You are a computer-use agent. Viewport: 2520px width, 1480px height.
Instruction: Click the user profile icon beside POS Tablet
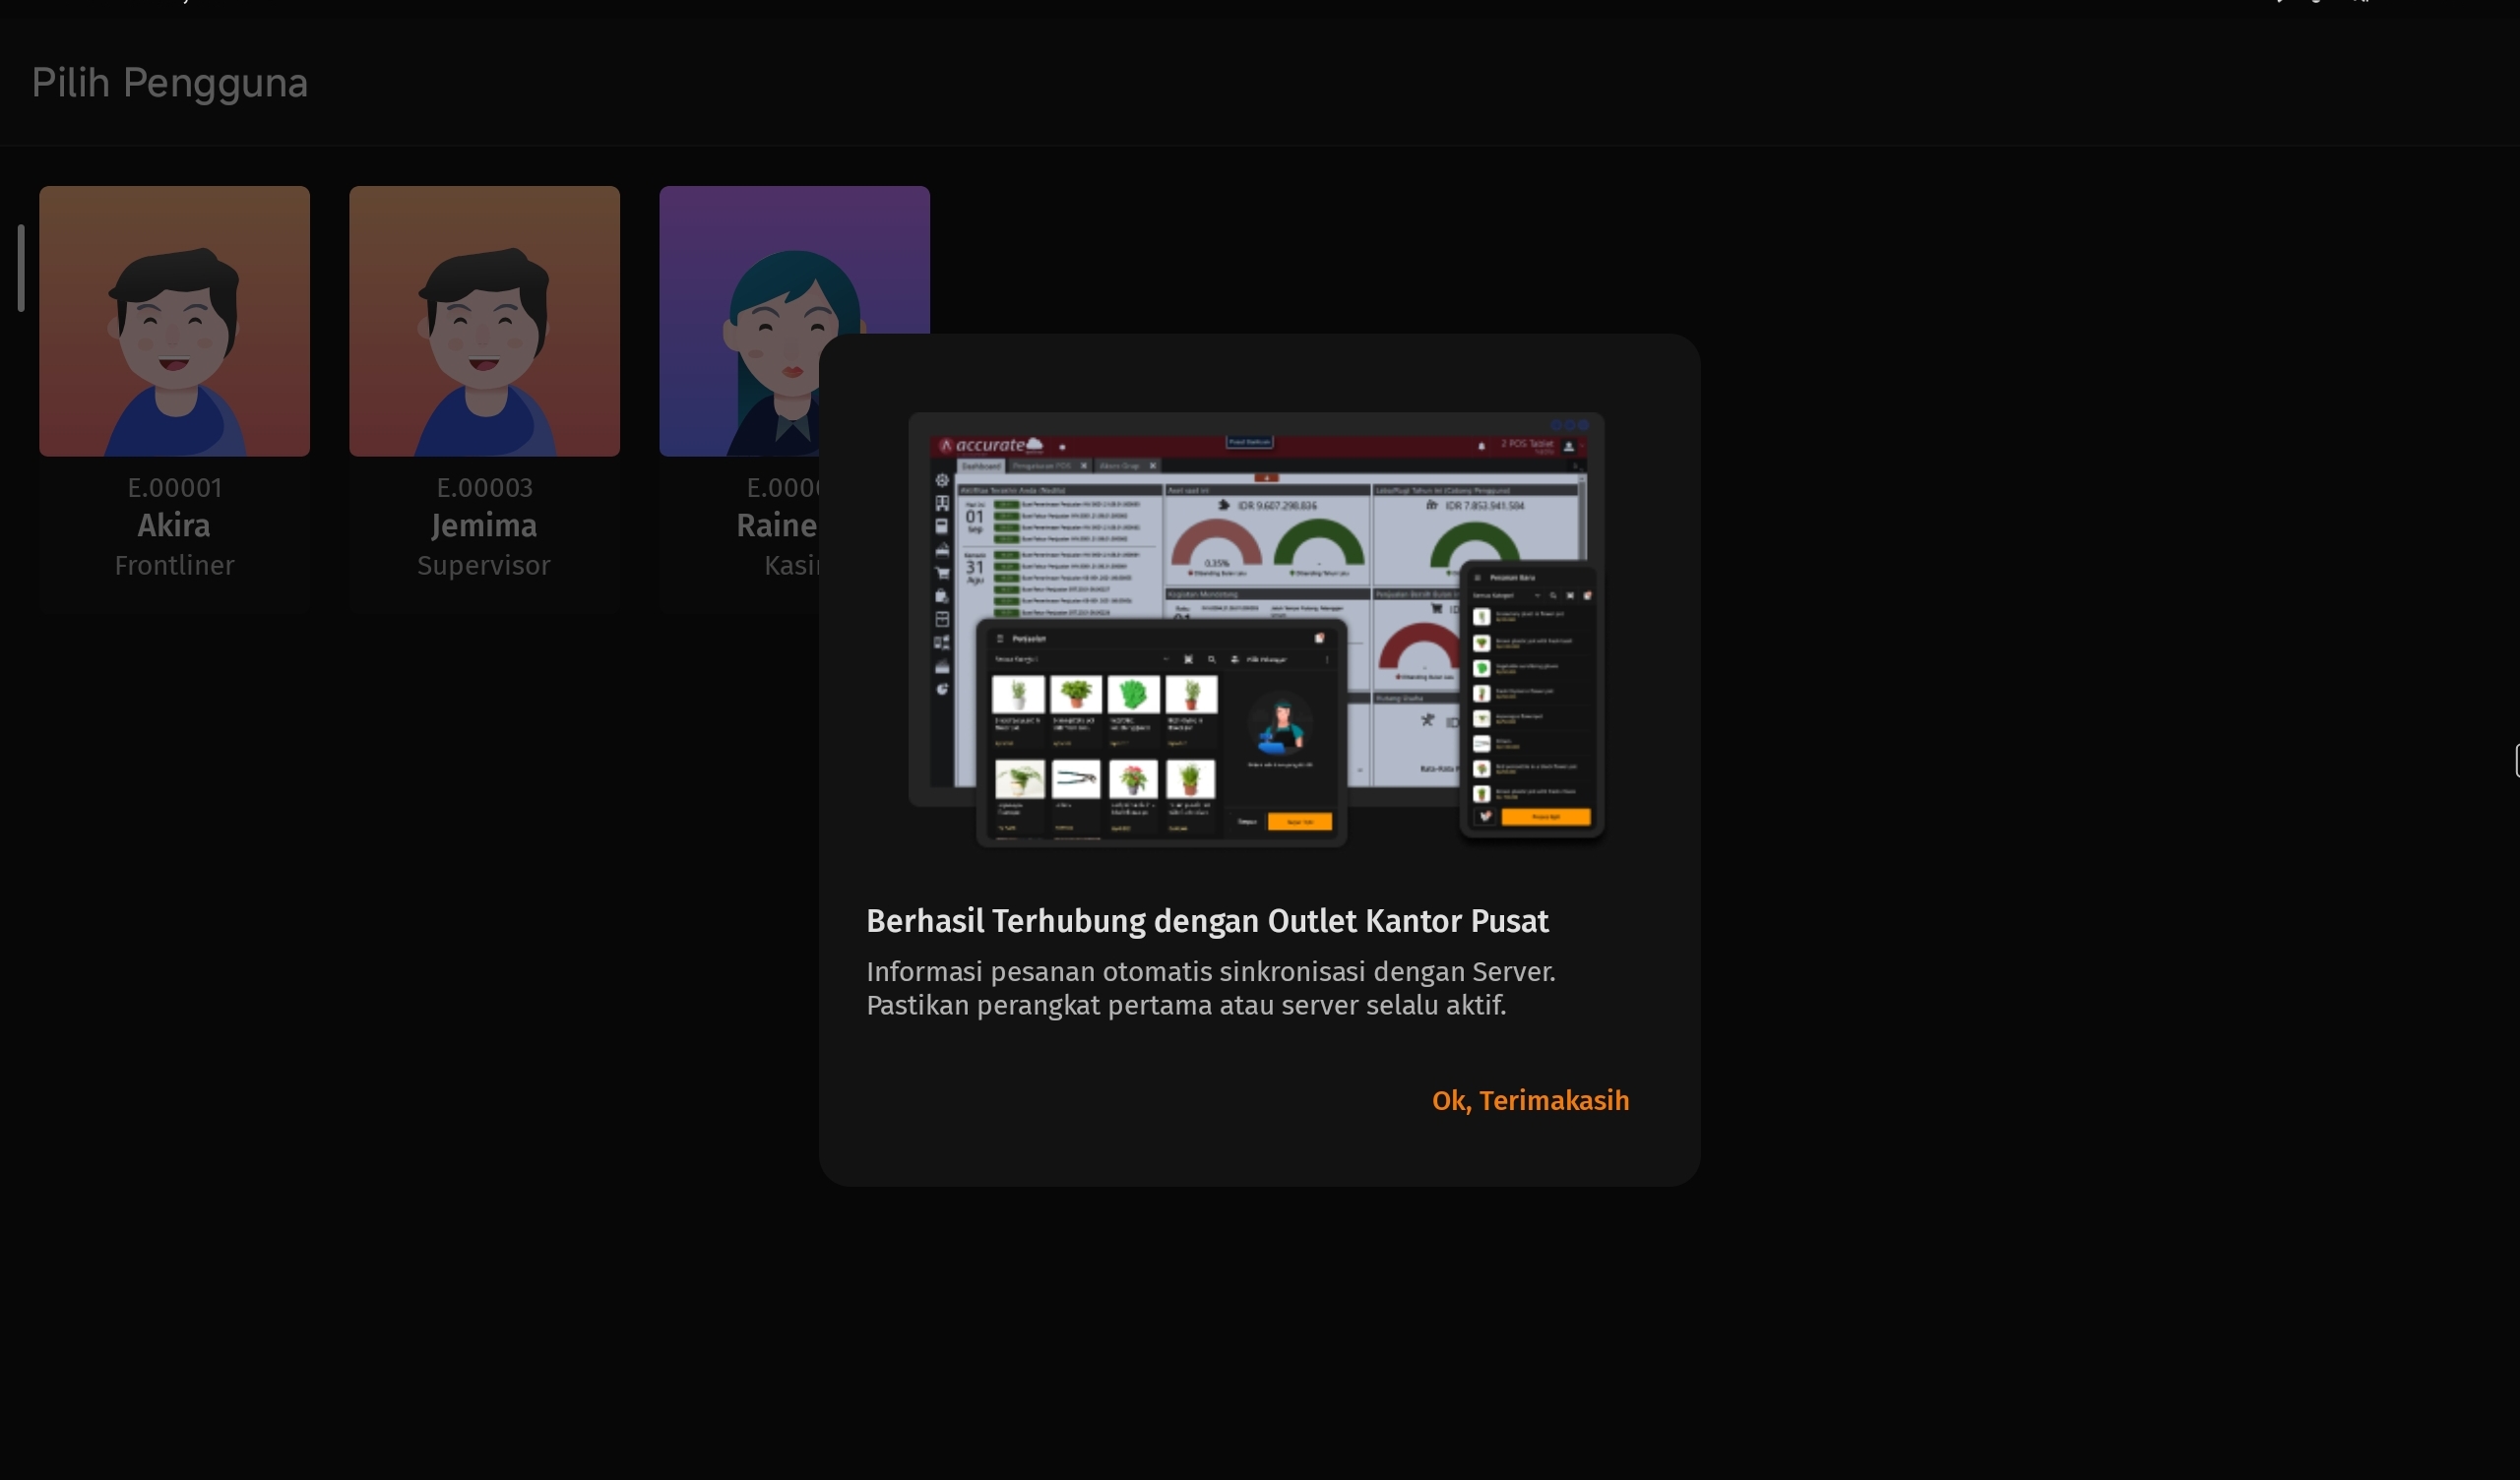(1568, 446)
